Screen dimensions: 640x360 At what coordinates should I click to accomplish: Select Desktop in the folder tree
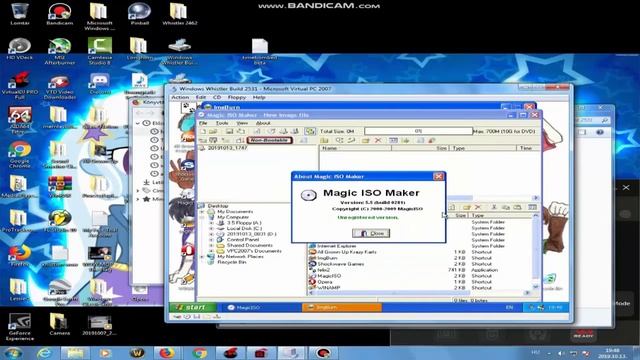tap(218, 206)
